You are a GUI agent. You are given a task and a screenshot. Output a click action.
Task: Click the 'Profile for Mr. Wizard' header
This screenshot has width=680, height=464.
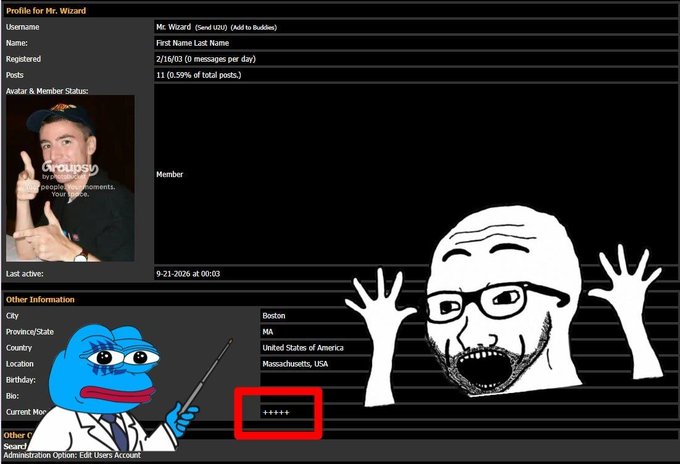coord(46,11)
